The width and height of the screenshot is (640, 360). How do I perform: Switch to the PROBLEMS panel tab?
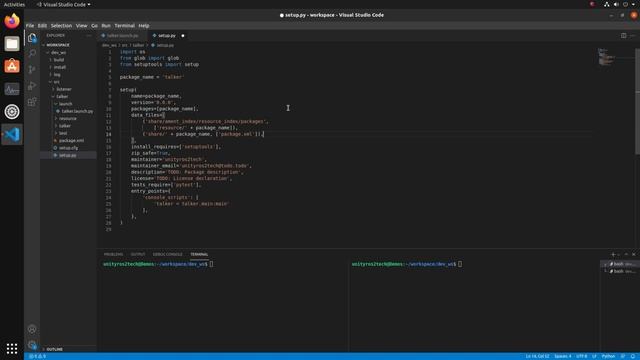[x=113, y=254]
